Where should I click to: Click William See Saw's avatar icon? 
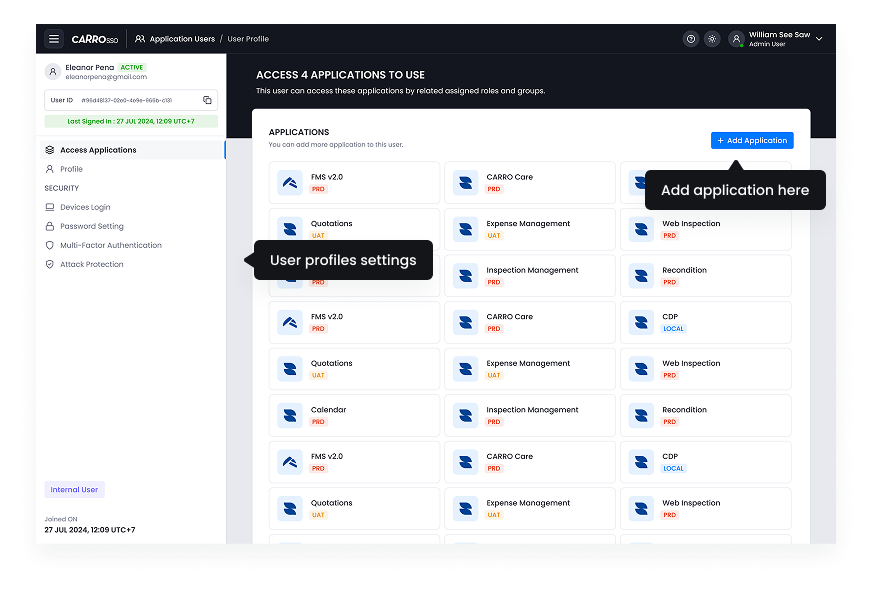pyautogui.click(x=736, y=38)
